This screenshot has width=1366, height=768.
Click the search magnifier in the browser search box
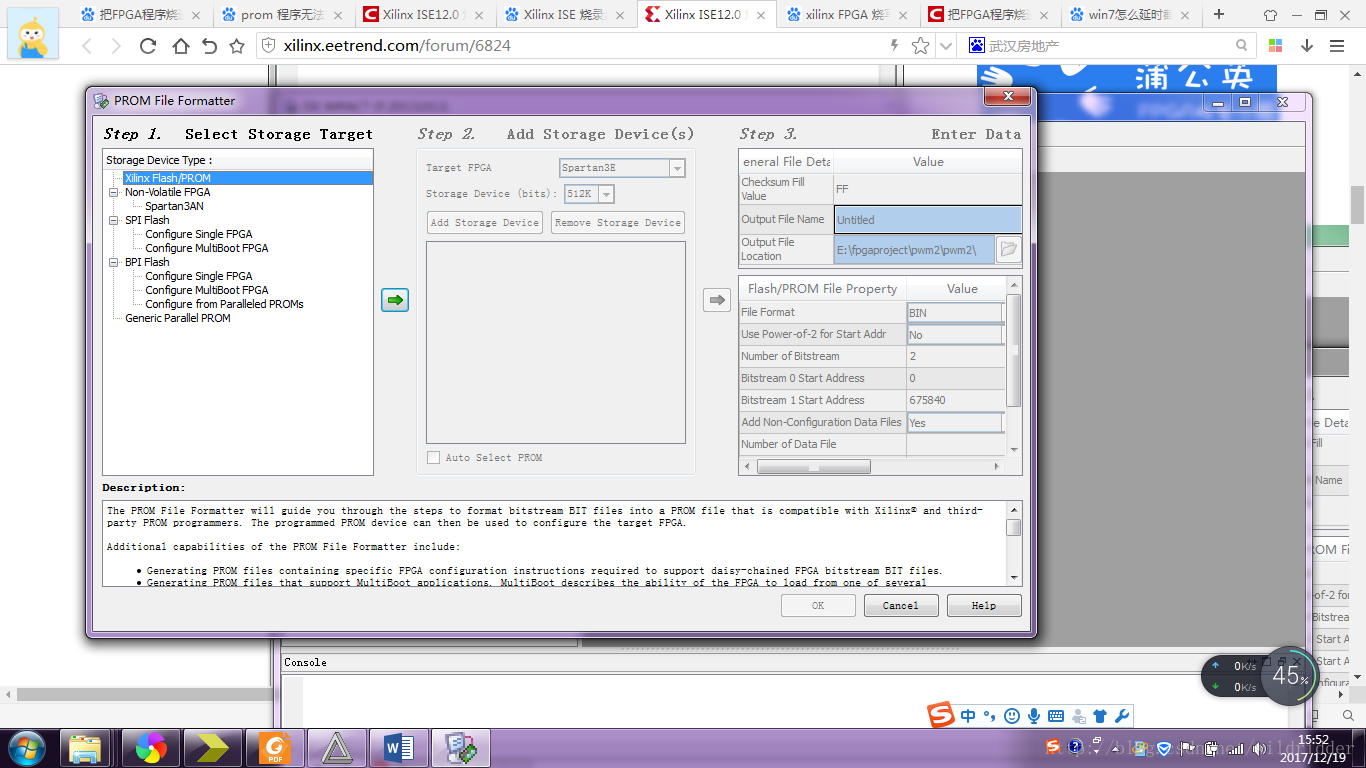tap(1242, 45)
